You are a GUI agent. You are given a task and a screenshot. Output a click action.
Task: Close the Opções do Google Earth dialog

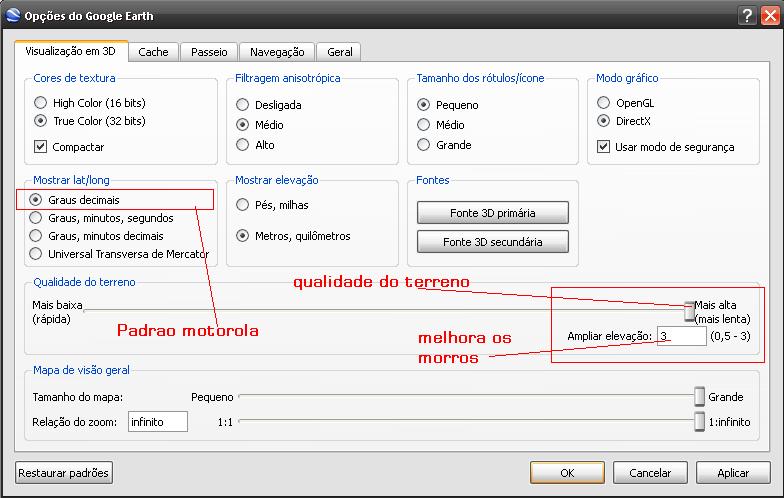pos(770,16)
